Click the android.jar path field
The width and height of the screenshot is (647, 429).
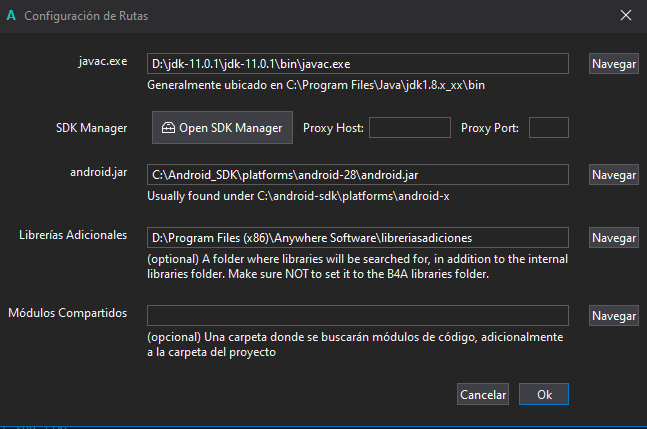pos(358,174)
